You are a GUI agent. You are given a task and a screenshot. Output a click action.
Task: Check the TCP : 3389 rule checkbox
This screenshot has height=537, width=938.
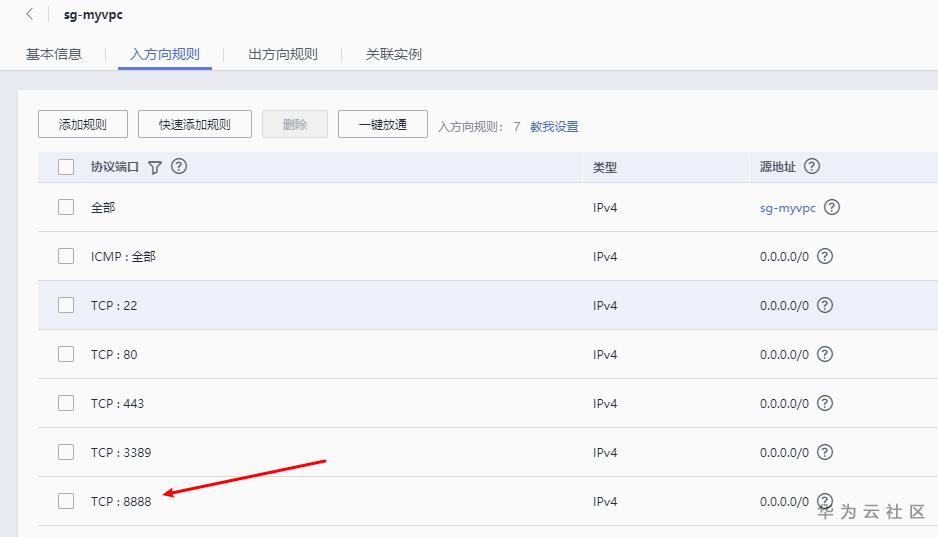click(x=66, y=452)
